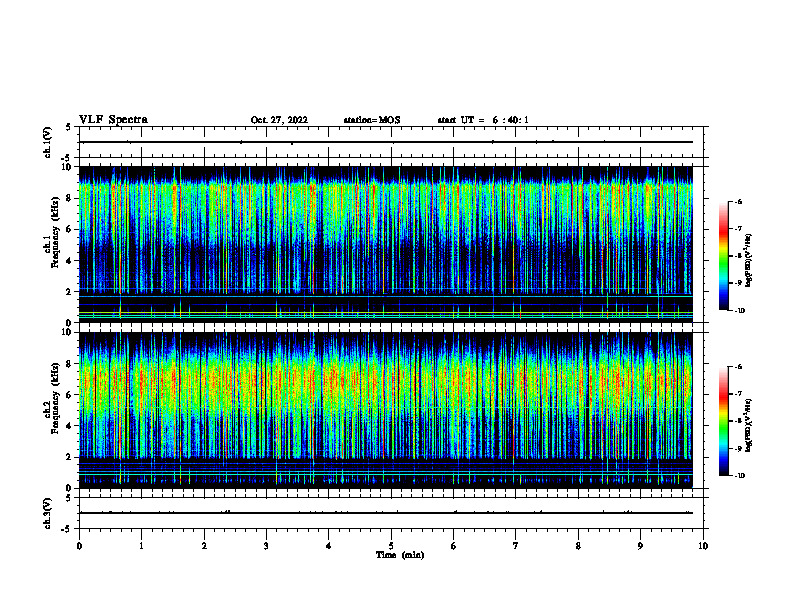The width and height of the screenshot is (792, 612).
Task: Click the ch.1 spectrogram colorbar
Action: 724,256
